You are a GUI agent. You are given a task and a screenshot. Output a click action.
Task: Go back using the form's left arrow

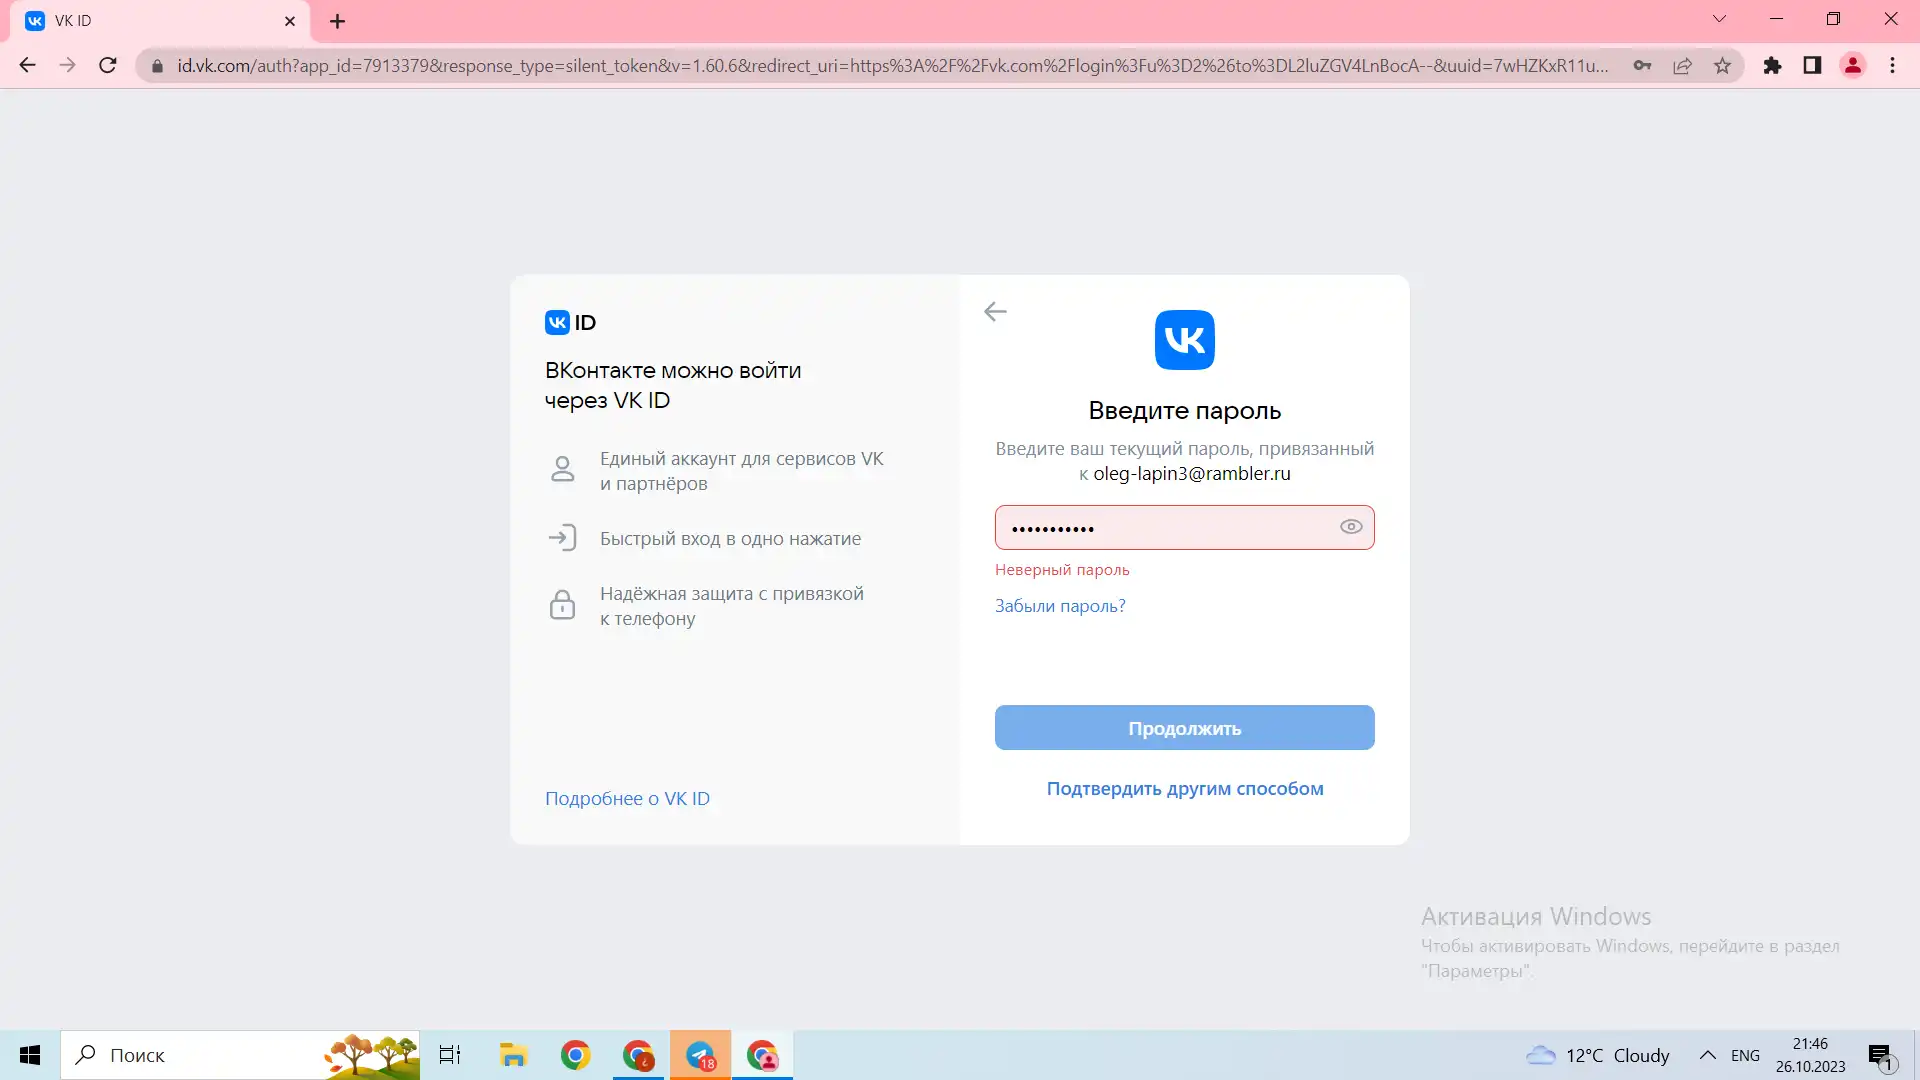click(x=995, y=312)
